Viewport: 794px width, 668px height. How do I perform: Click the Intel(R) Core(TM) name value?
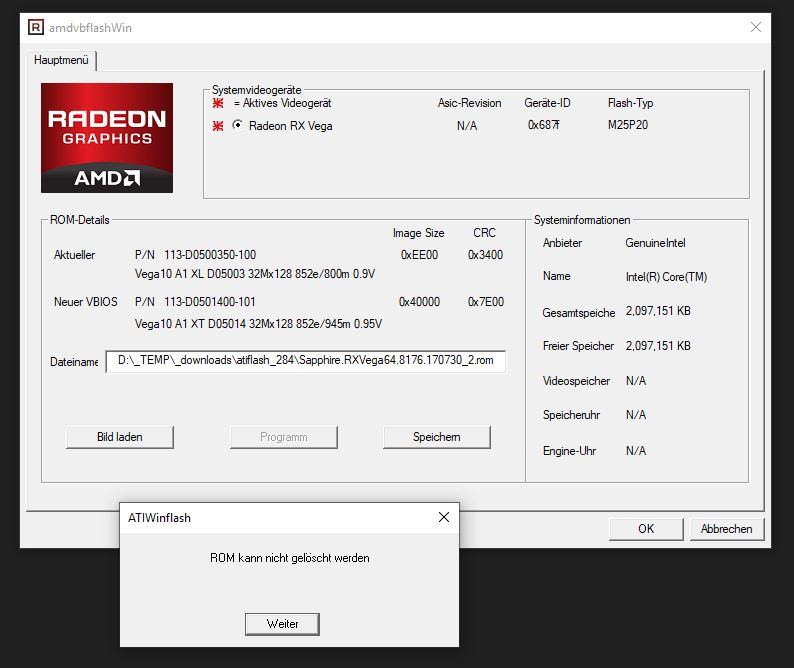pyautogui.click(x=666, y=277)
